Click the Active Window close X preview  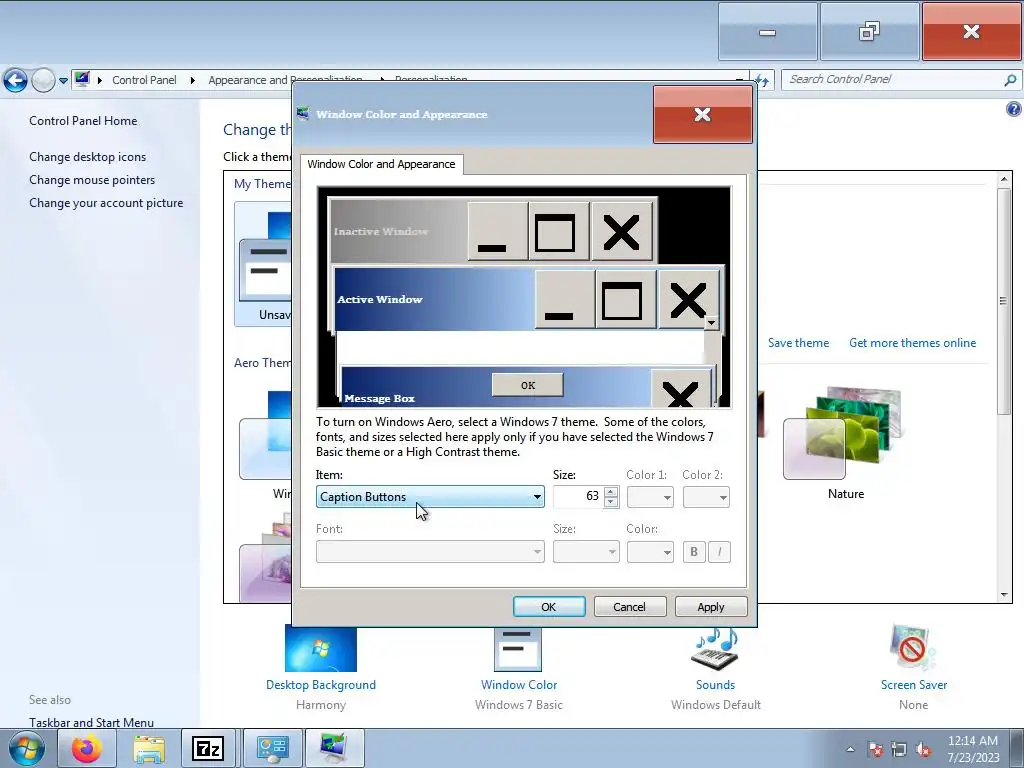pyautogui.click(x=688, y=300)
